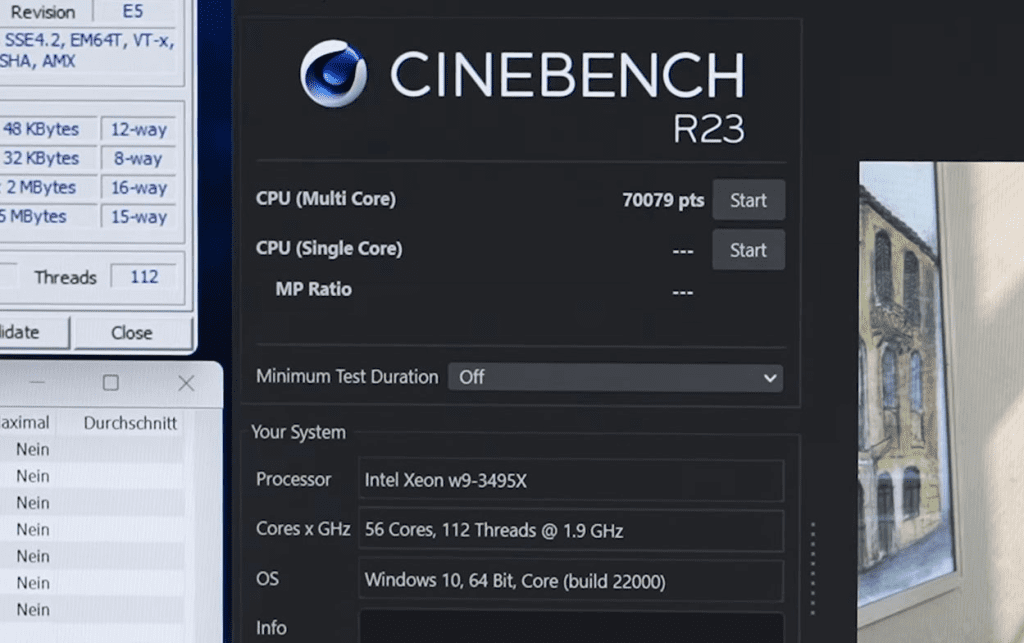Viewport: 1024px width, 643px height.
Task: Click the Revision value E5 in CPU-Z
Action: pos(133,11)
